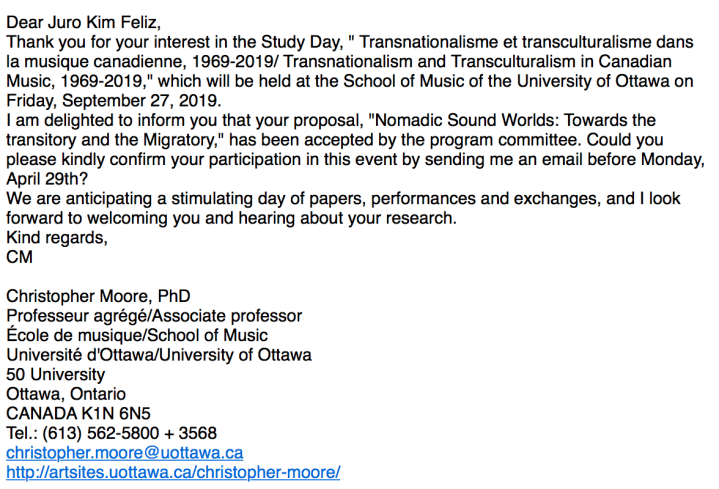
Task: Click the "École de musique/School of Music" line
Action: click(137, 335)
